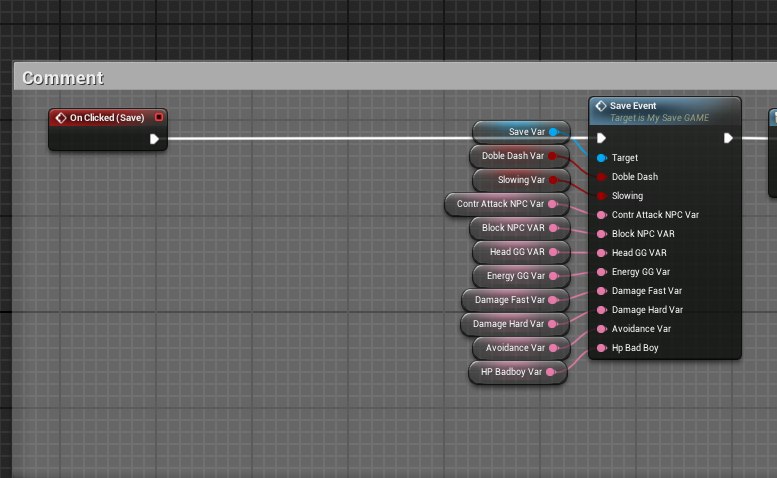Click the Contr Attack NPC Var input pin on Save Event
777x478 pixels.
point(601,215)
